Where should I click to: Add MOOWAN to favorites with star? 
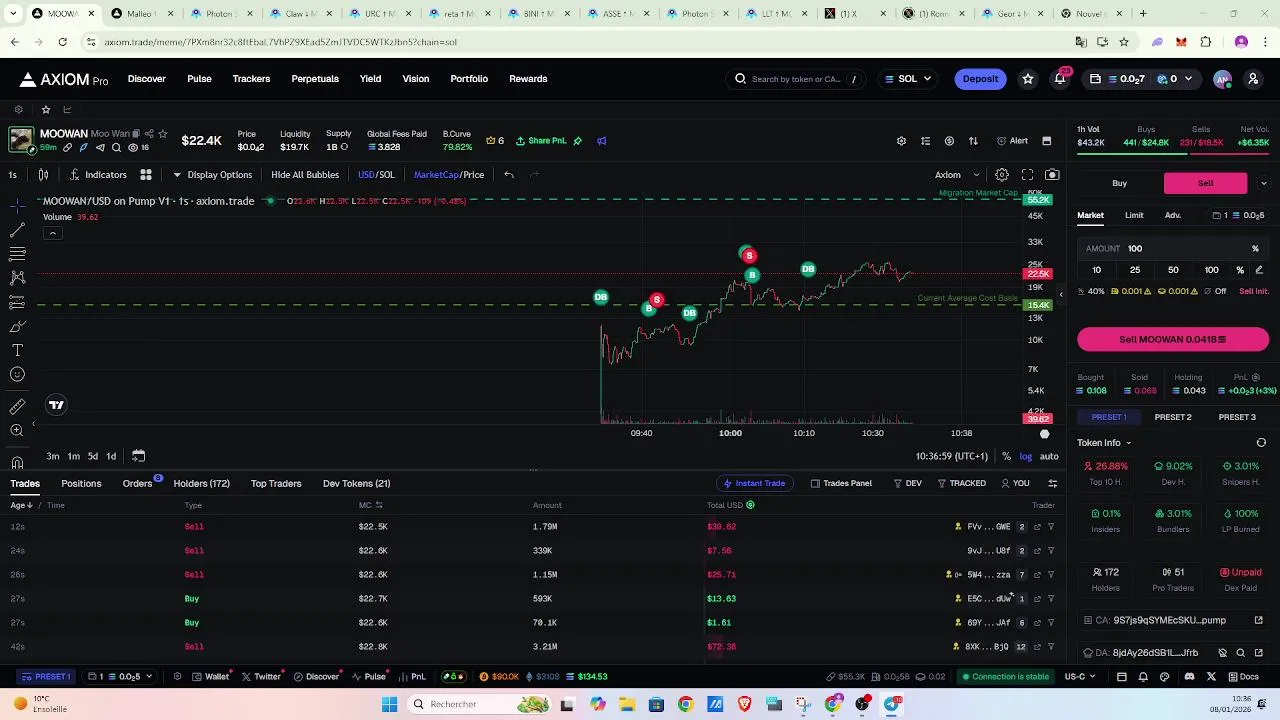click(162, 134)
